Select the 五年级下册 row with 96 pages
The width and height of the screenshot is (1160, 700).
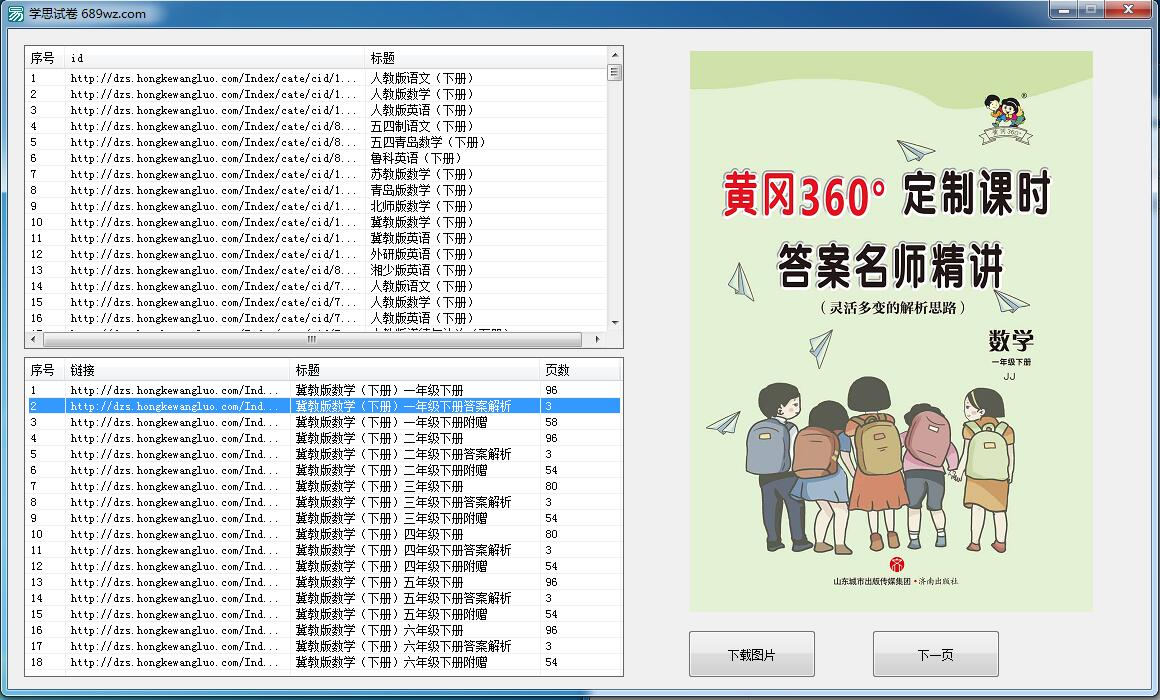click(324, 582)
